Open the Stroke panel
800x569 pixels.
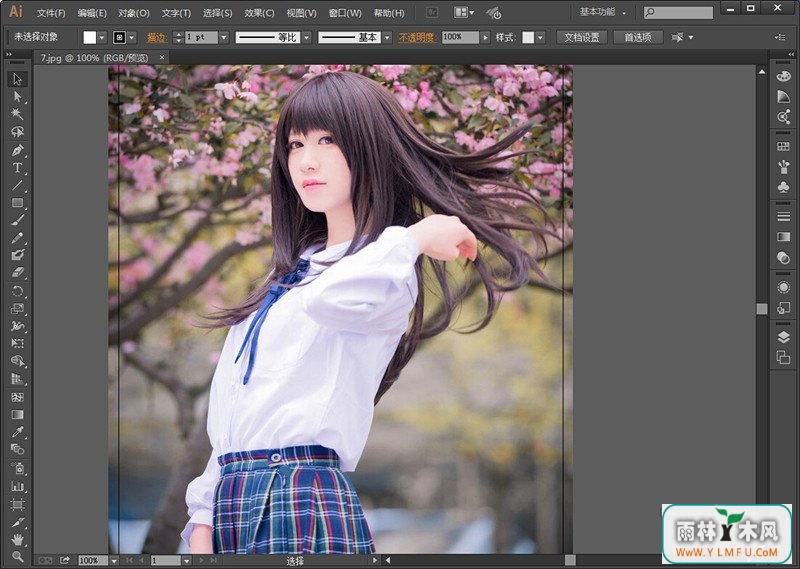(x=783, y=217)
